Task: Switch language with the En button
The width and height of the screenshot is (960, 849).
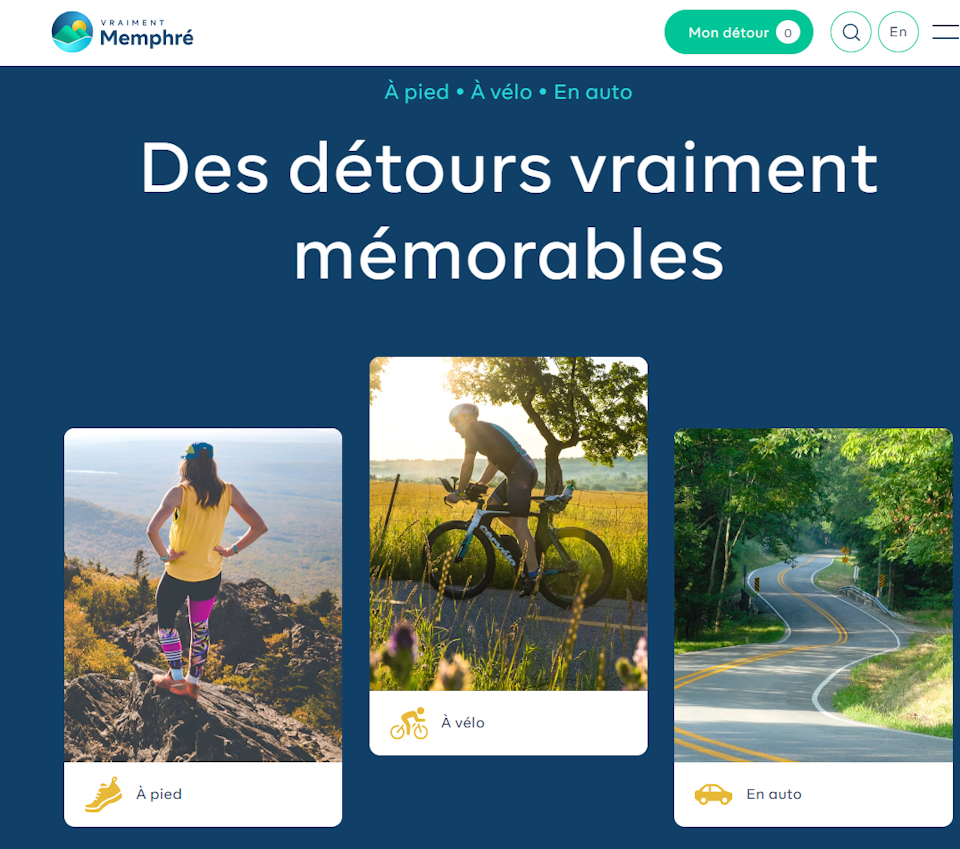Action: (x=898, y=32)
